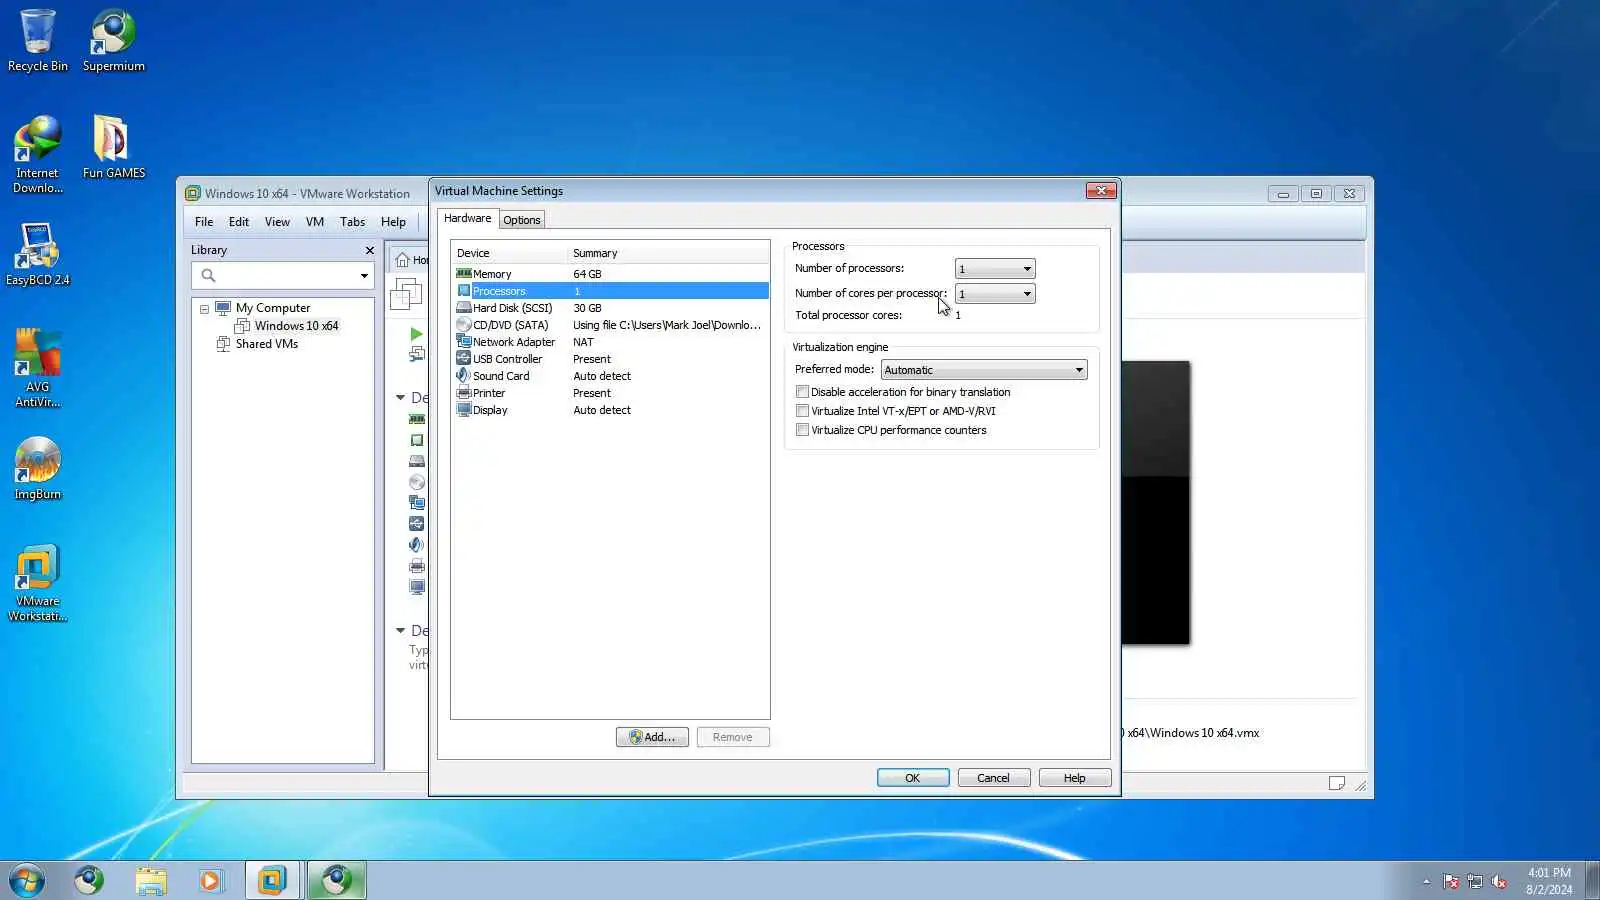Screen dimensions: 1600x900
Task: Close the Library panel with its X
Action: click(370, 250)
